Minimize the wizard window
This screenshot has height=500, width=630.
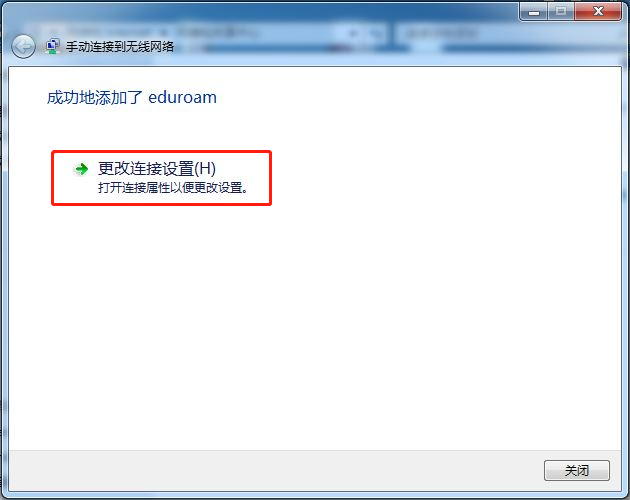coord(534,12)
